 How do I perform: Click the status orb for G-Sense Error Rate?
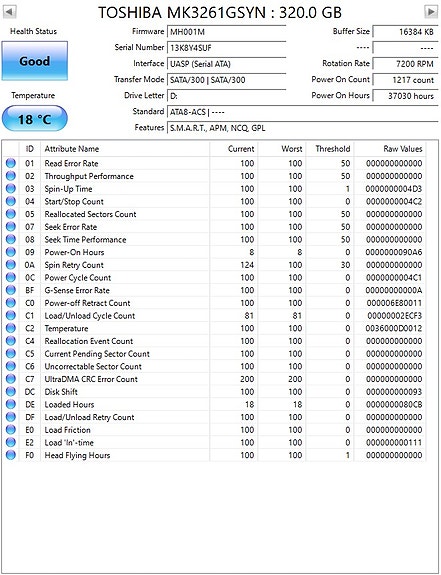click(11, 290)
